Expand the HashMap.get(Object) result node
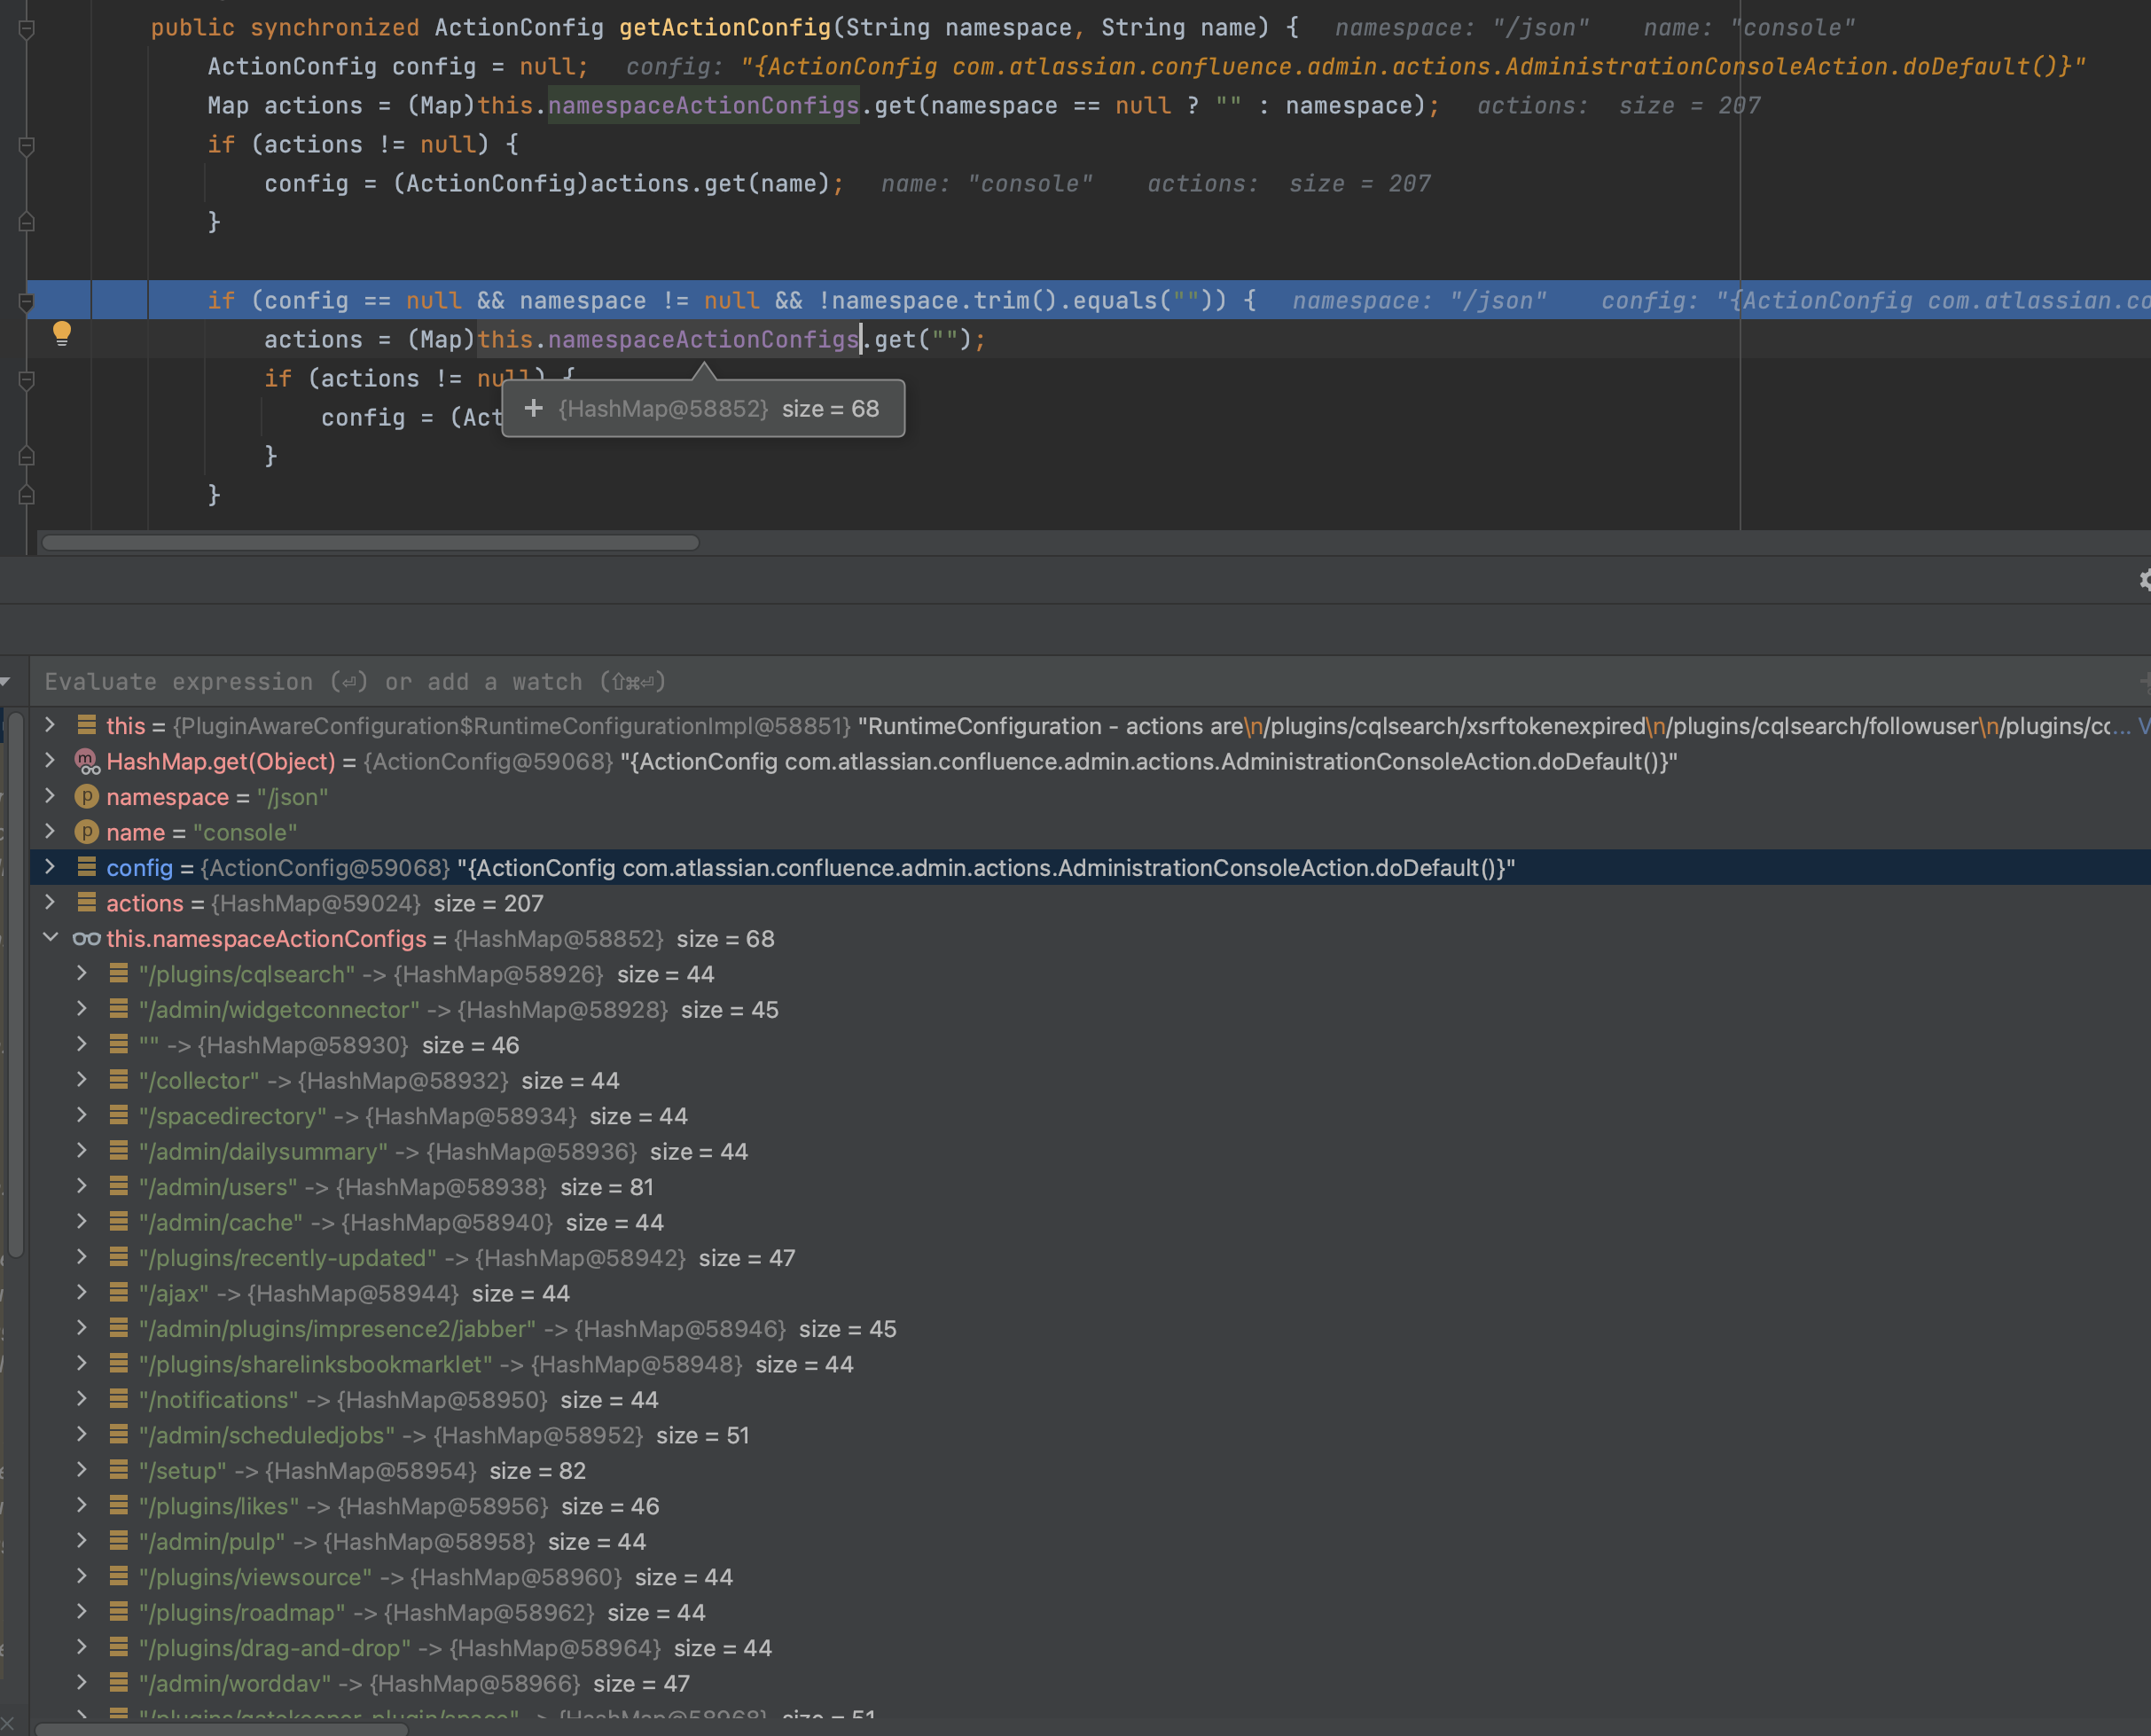The image size is (2151, 1736). [50, 761]
